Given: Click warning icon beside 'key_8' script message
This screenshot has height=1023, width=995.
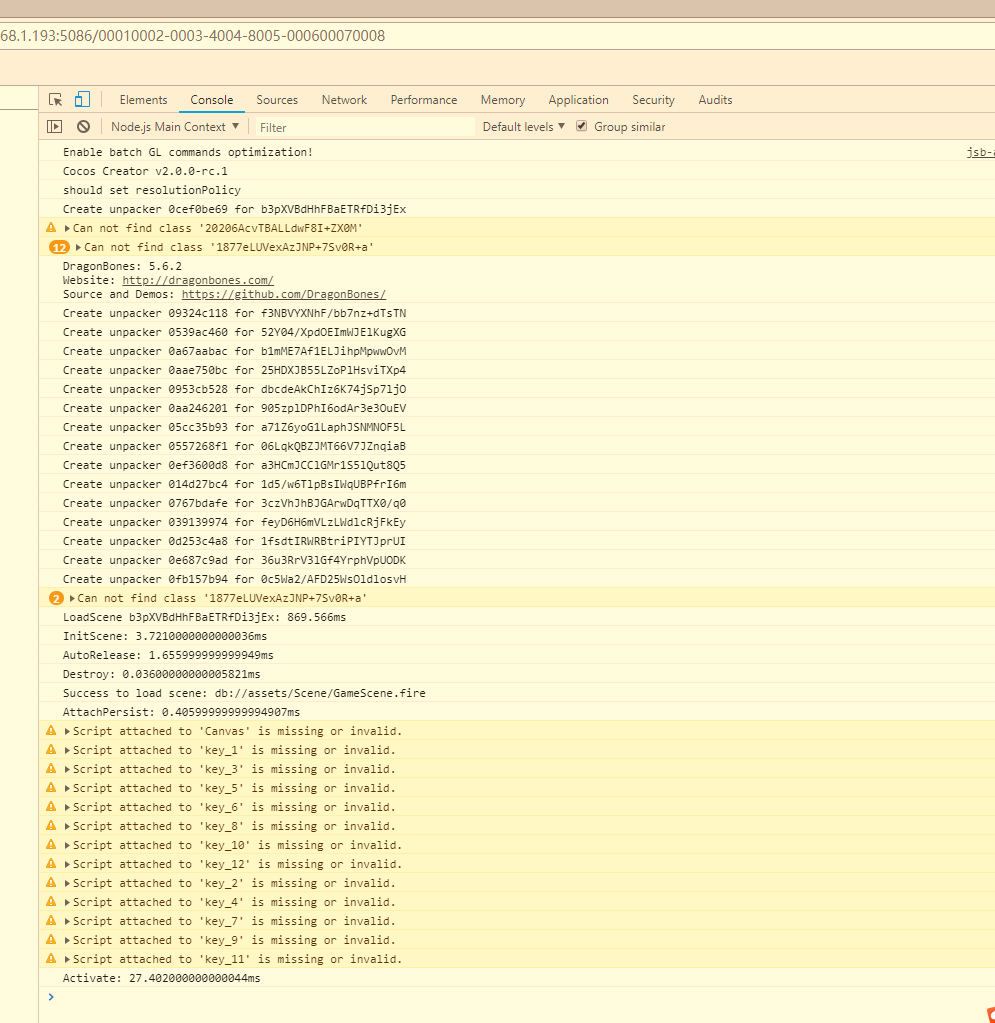Looking at the screenshot, I should click(52, 825).
